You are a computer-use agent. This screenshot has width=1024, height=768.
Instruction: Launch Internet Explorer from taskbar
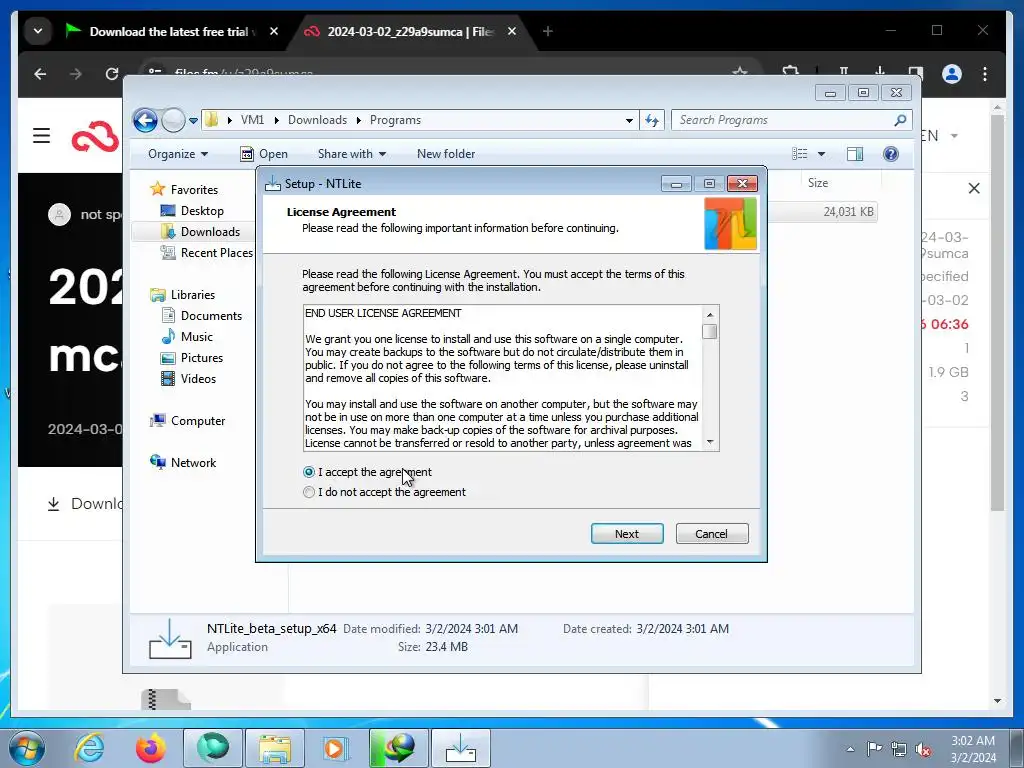(x=89, y=748)
